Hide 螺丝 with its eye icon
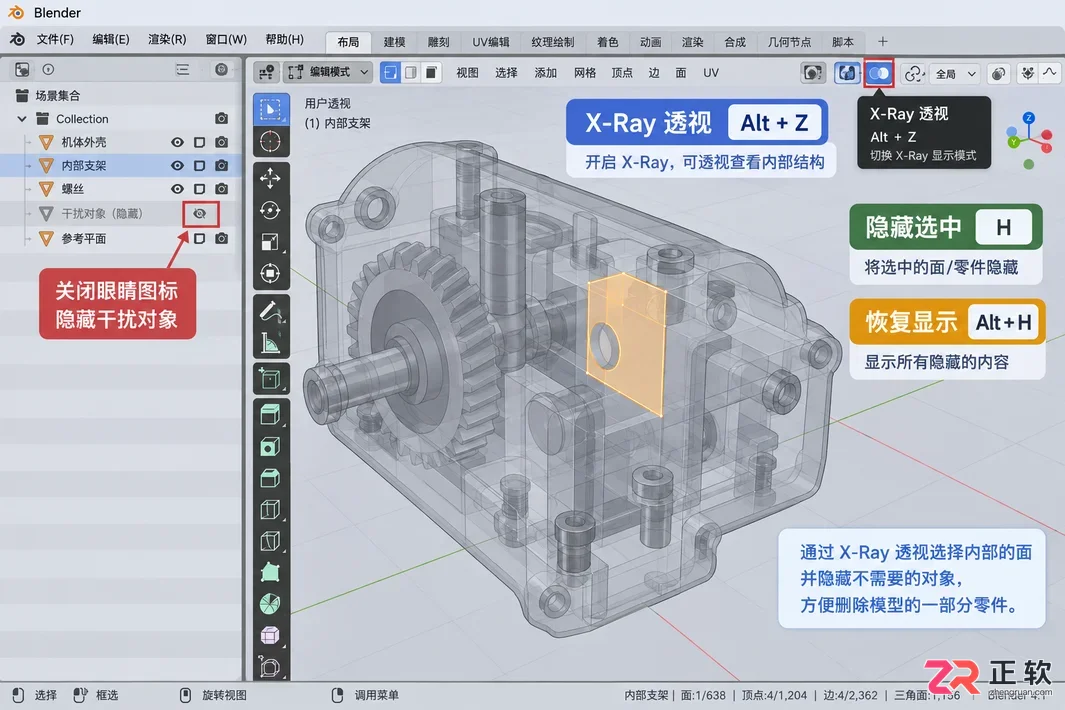The width and height of the screenshot is (1065, 710). click(x=177, y=189)
